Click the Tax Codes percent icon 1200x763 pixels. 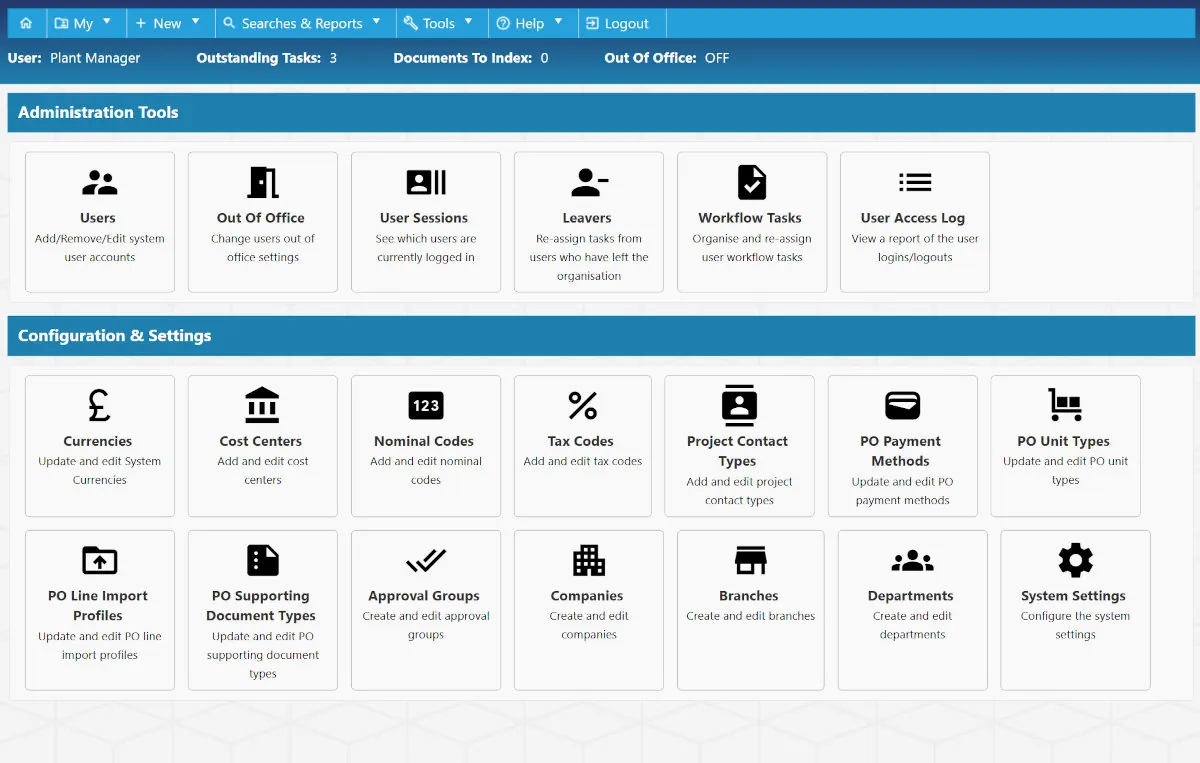pyautogui.click(x=583, y=405)
